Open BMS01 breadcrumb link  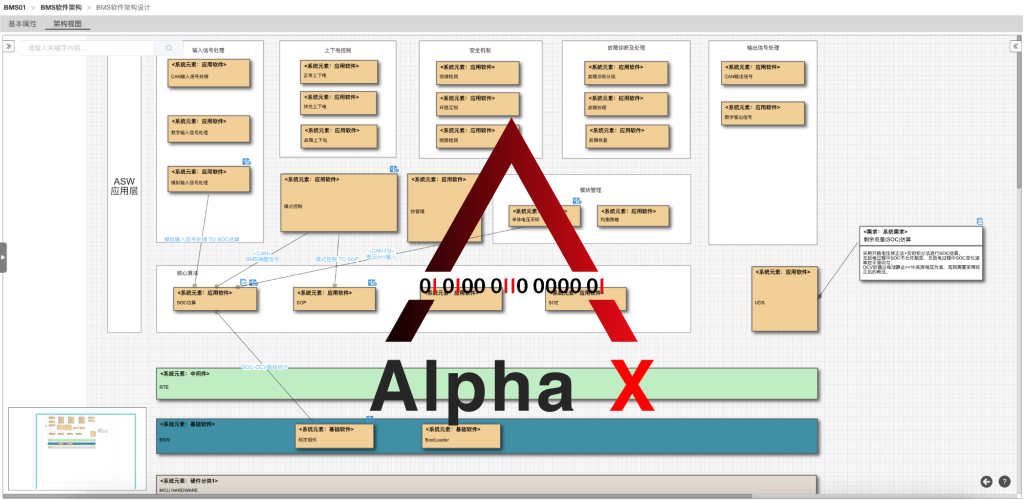14,7
